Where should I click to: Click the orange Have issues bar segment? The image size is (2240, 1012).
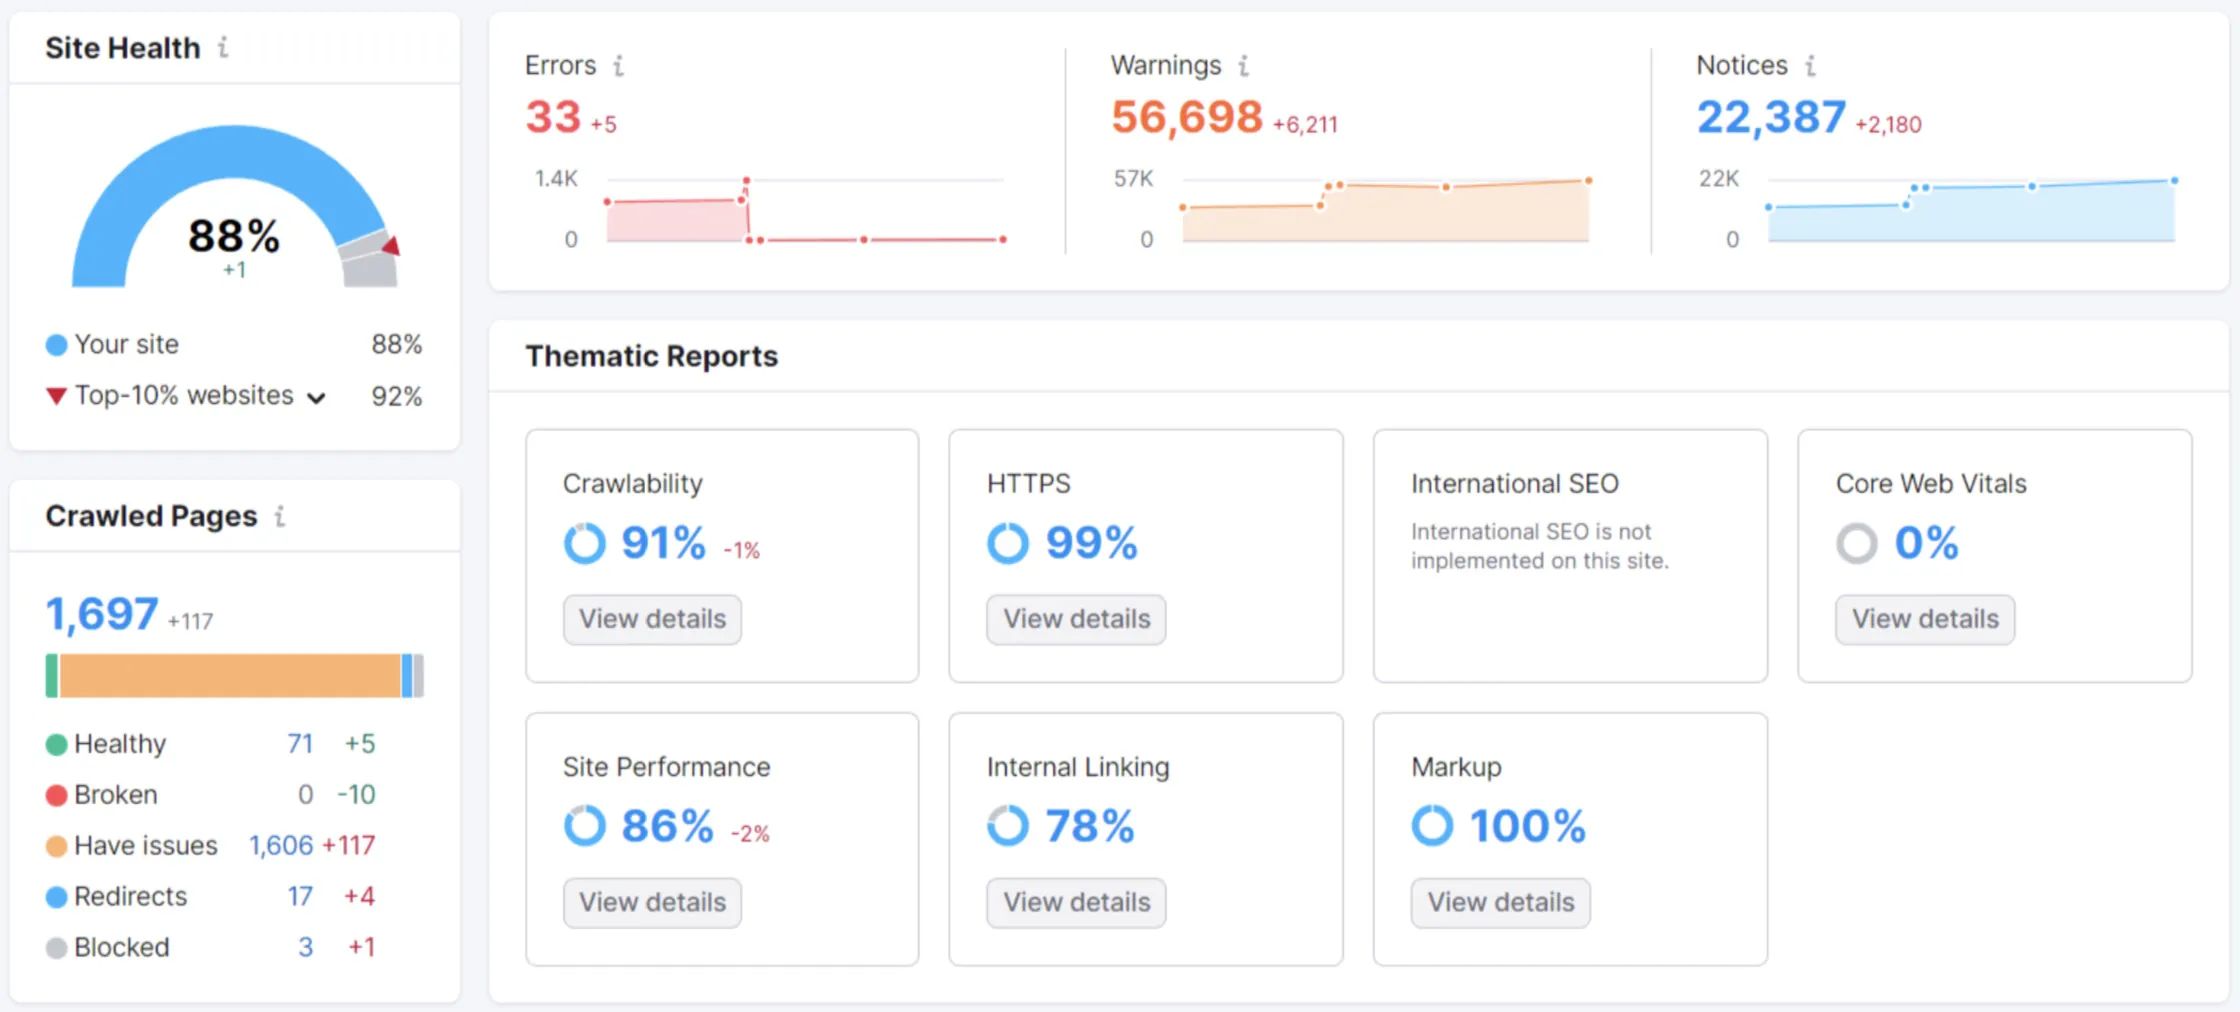click(230, 676)
